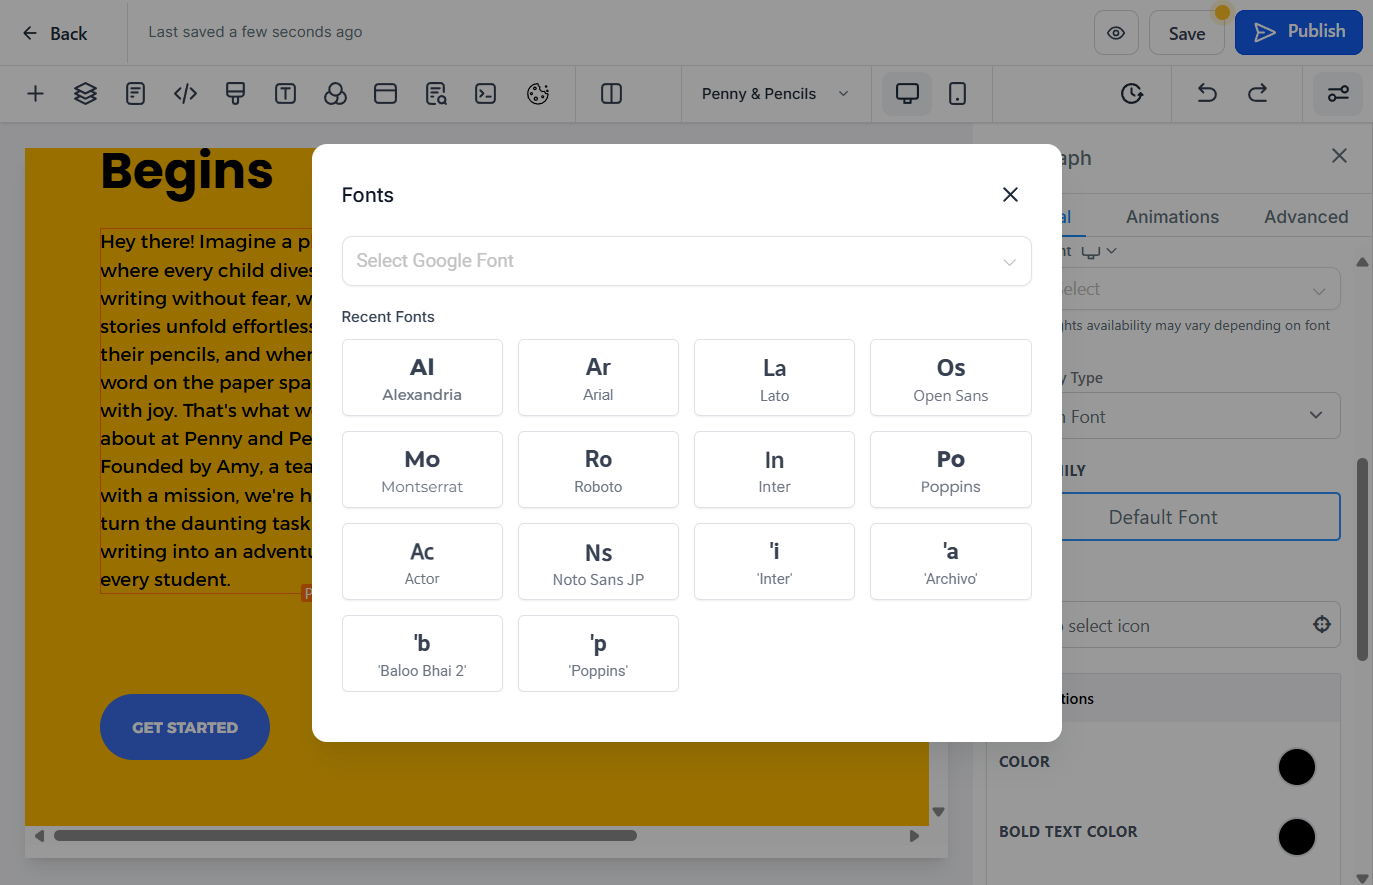Click the Publish button
This screenshot has width=1373, height=885.
(1299, 32)
